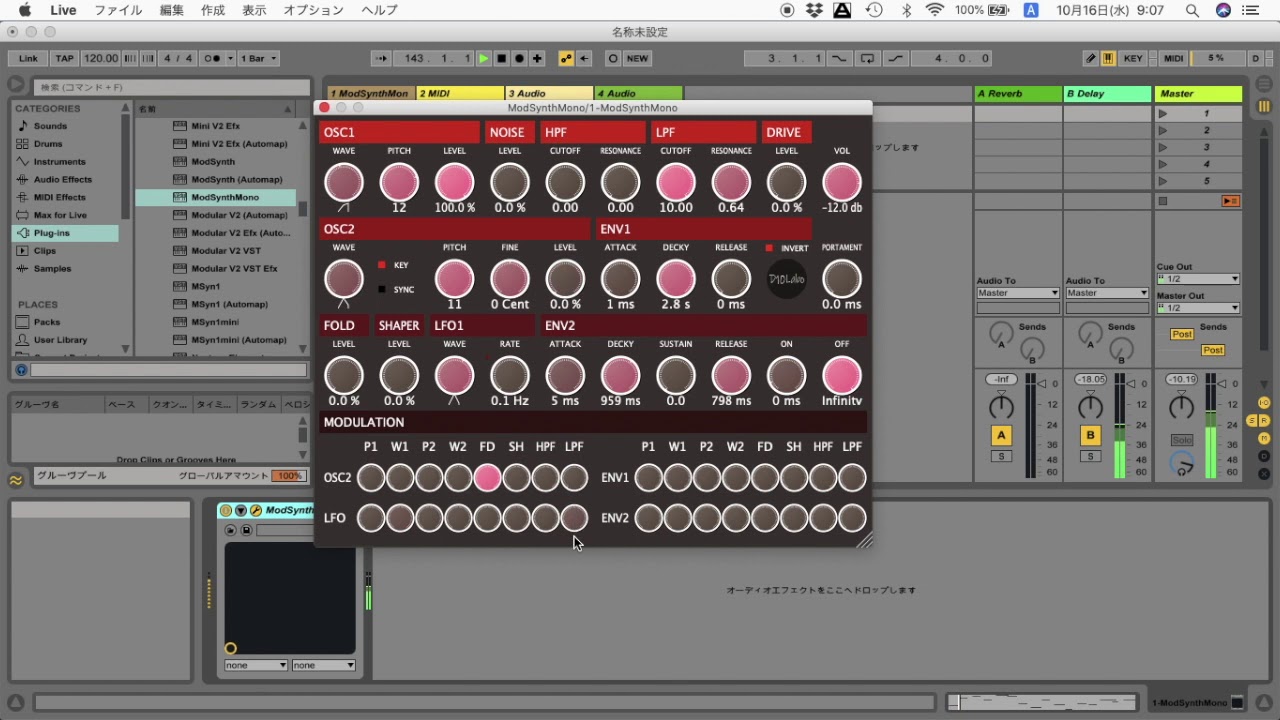Select Mini V2 Efx in the plug-in list

pyautogui.click(x=215, y=126)
